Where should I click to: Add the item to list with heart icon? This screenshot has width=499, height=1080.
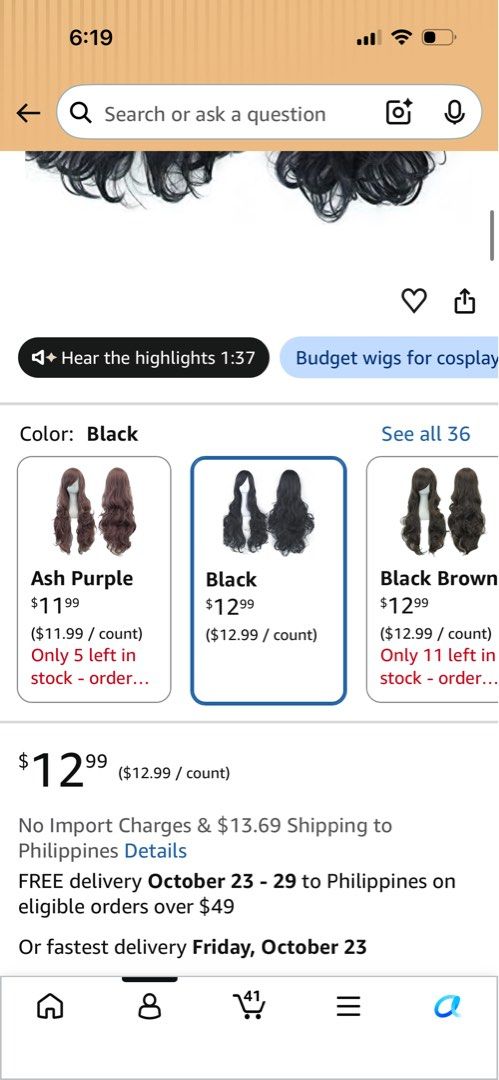click(x=414, y=301)
